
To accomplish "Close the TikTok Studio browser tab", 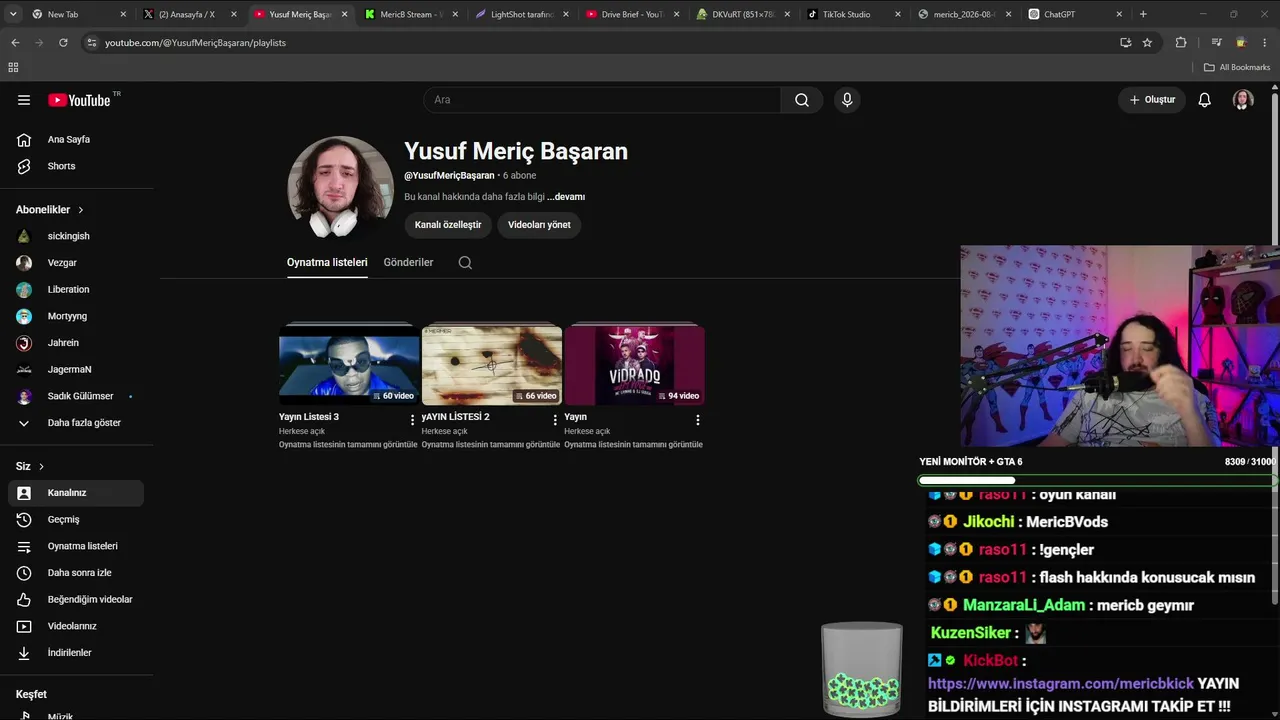I will (x=897, y=14).
